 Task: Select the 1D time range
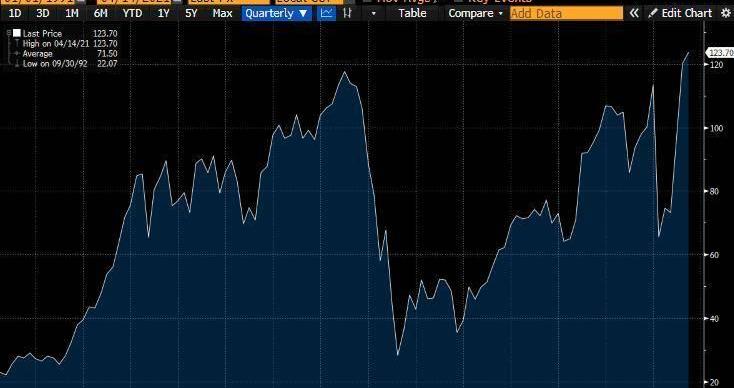[15, 13]
